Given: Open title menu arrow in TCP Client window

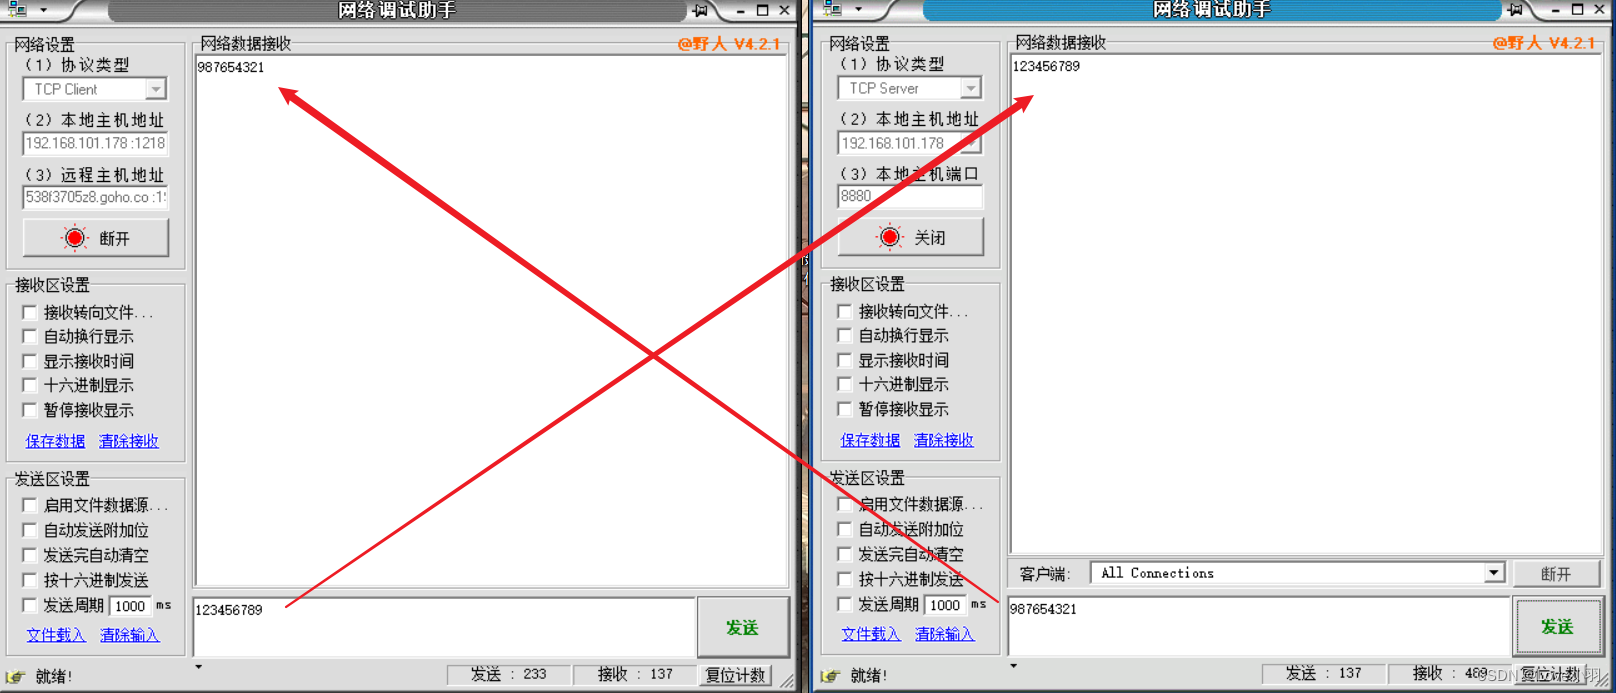Looking at the screenshot, I should click(x=44, y=10).
